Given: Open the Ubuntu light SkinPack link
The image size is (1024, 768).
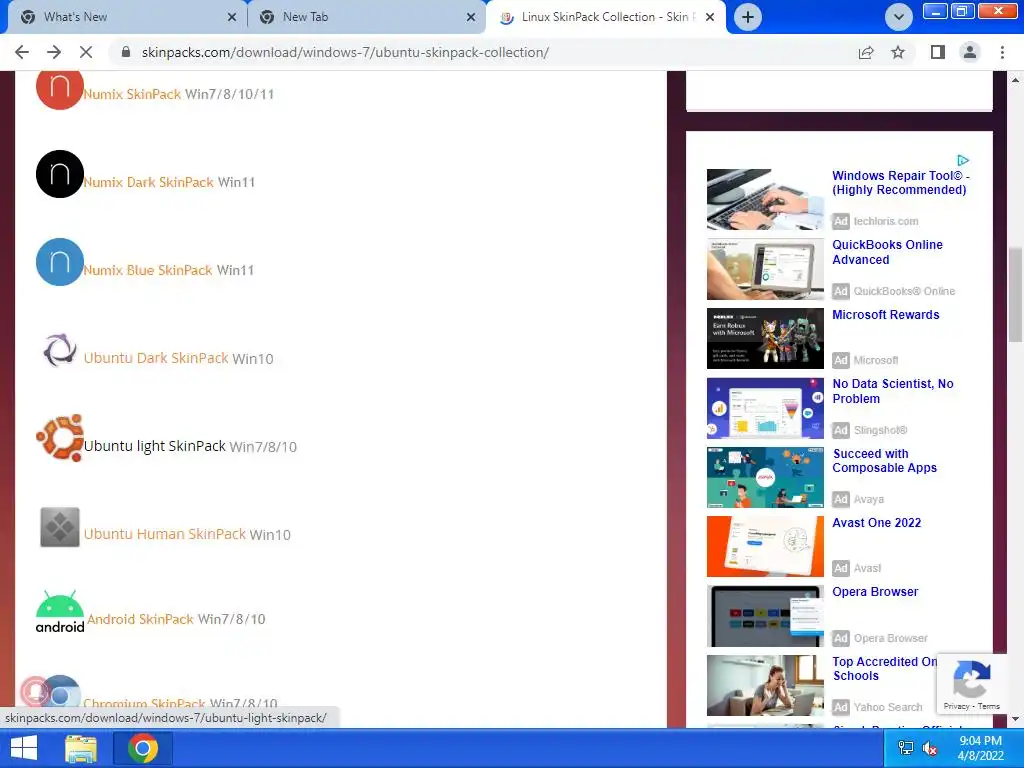Looking at the screenshot, I should pyautogui.click(x=155, y=446).
